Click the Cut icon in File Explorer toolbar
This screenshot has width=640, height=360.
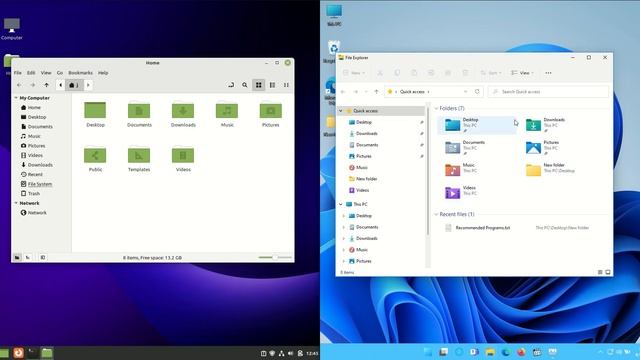(x=380, y=73)
